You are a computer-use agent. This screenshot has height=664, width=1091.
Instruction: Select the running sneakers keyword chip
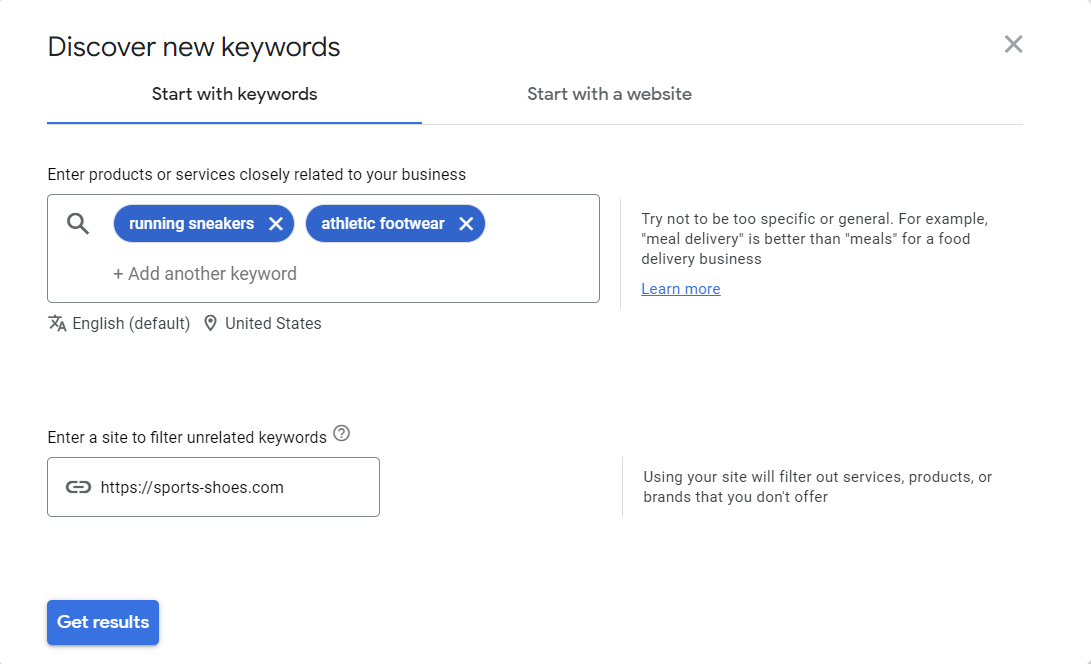192,223
